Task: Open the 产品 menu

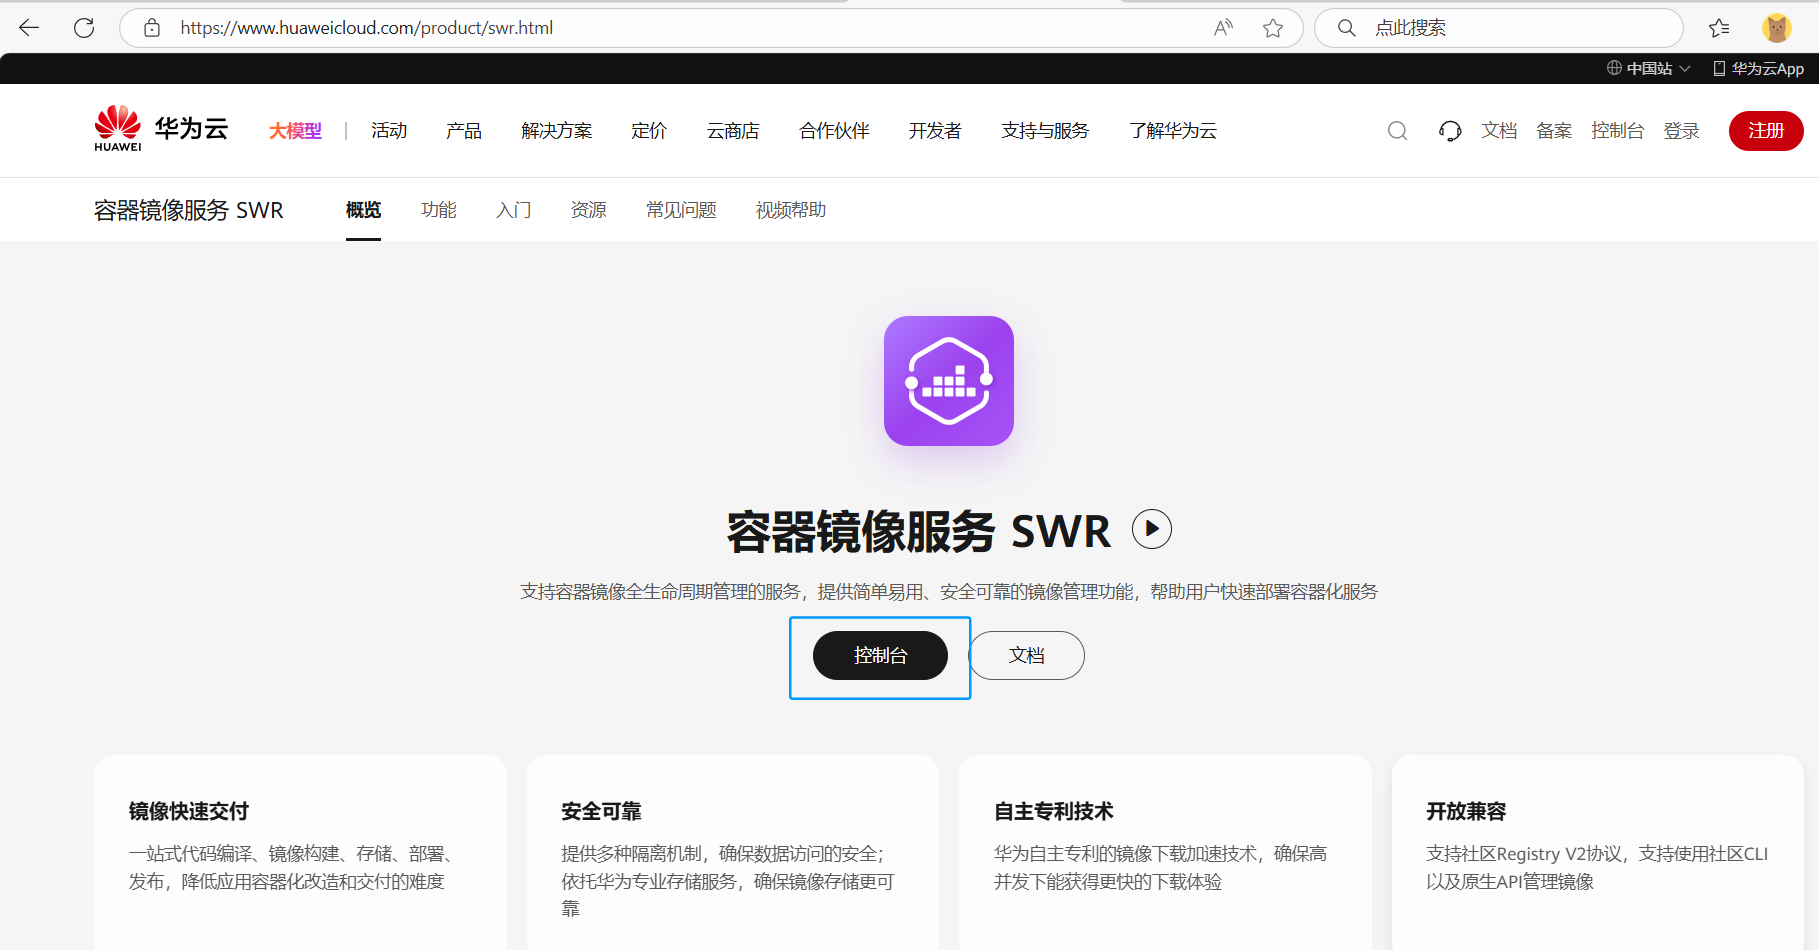Action: (464, 131)
